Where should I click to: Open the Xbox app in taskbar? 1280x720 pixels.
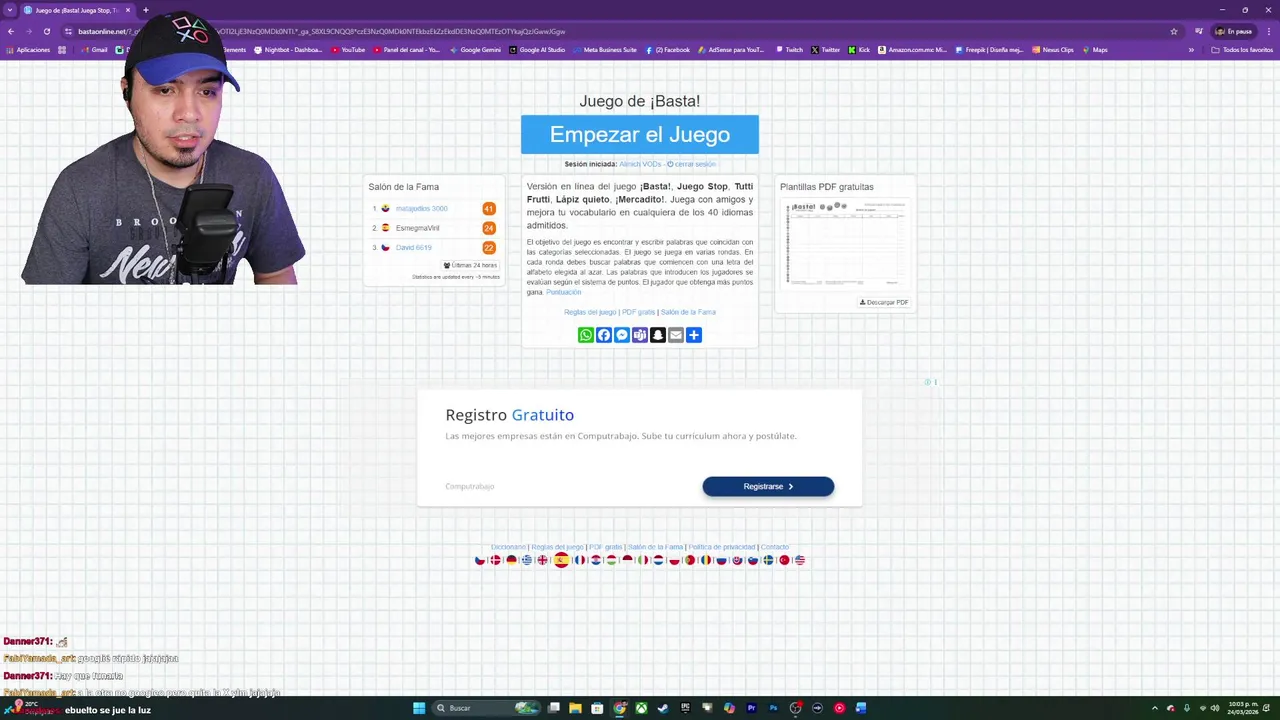coord(641,708)
